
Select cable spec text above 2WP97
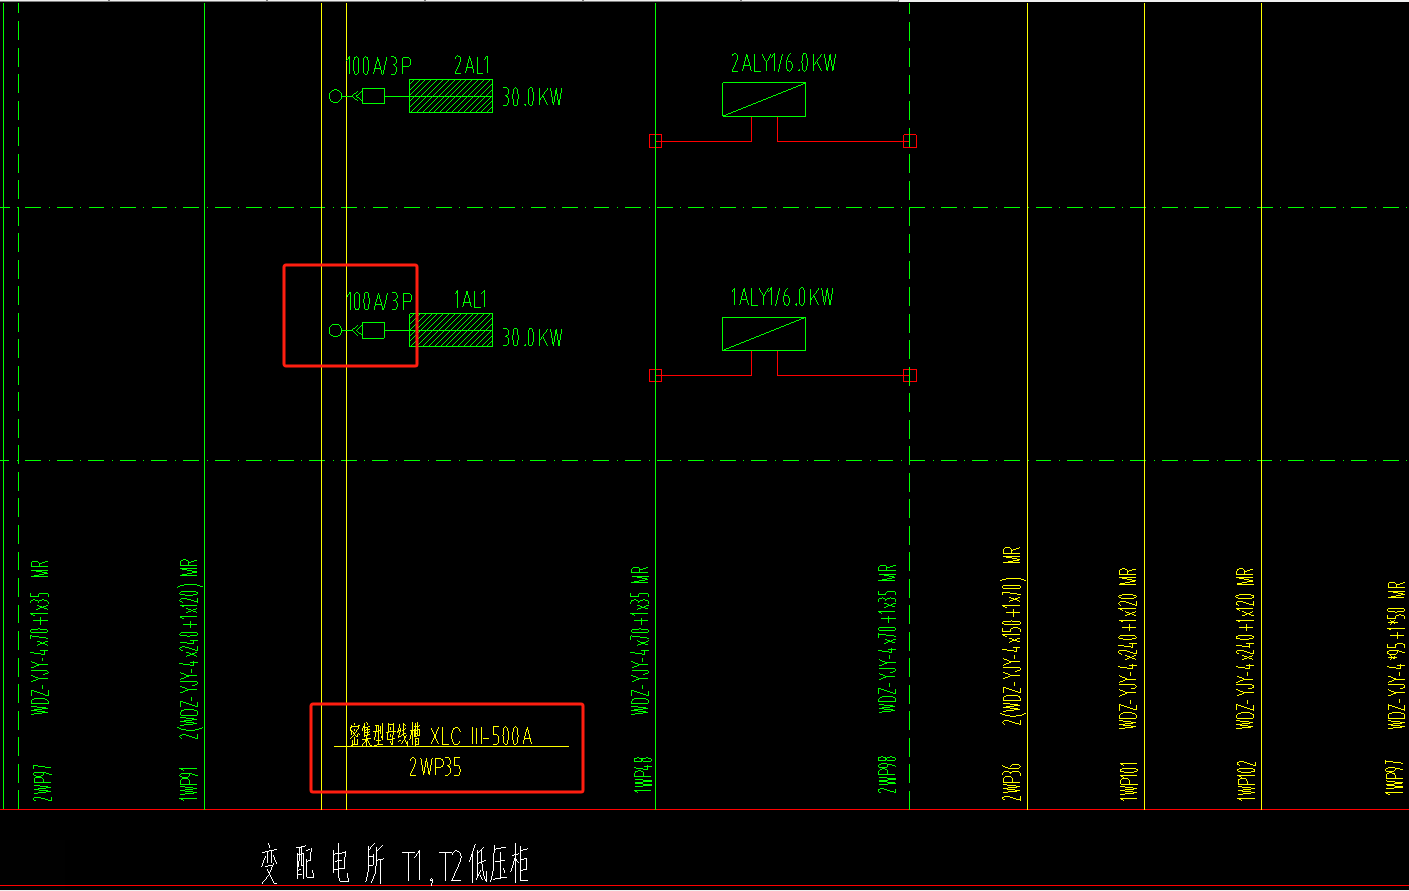pos(40,637)
